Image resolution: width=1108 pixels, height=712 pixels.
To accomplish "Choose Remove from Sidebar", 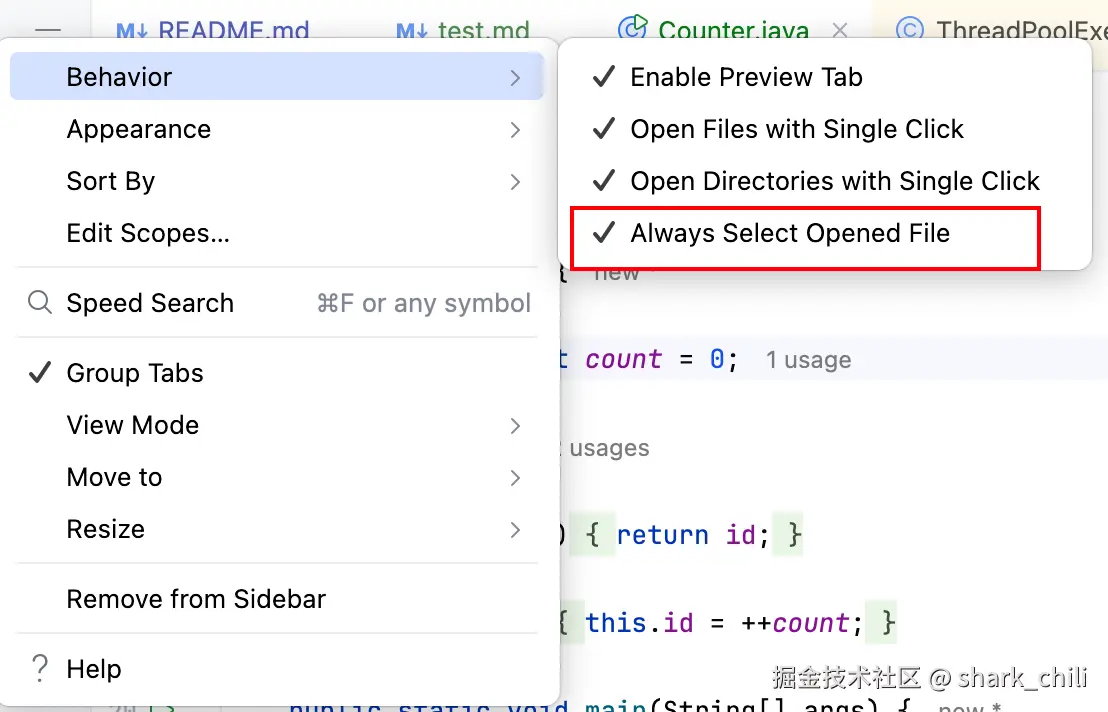I will pyautogui.click(x=196, y=599).
